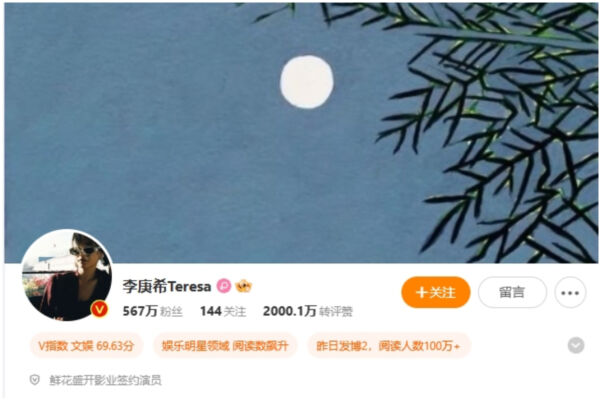Screen dimensions: 600x400
Task: Click the pink membership badge icon
Action: click(224, 286)
